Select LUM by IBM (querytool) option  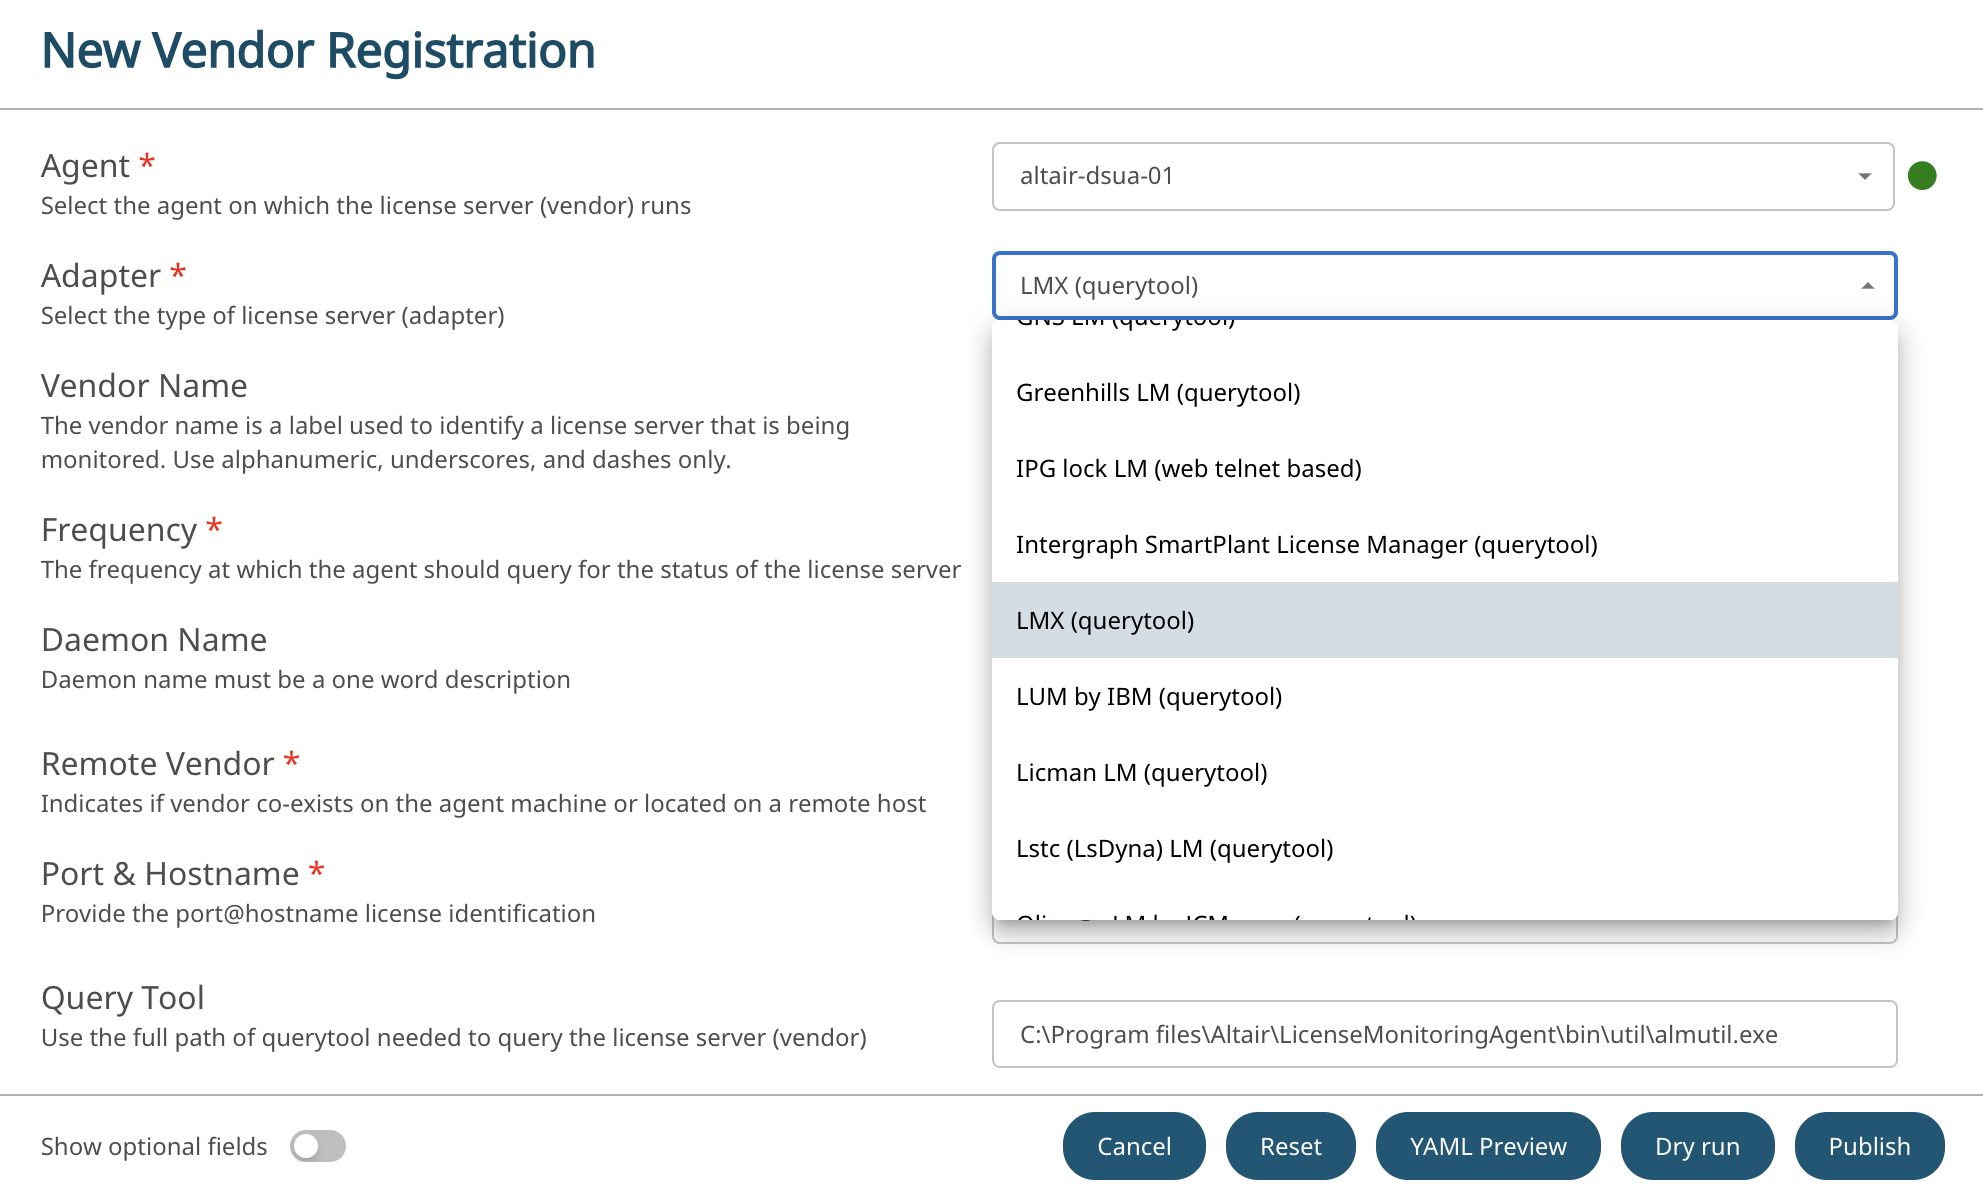tap(1148, 697)
